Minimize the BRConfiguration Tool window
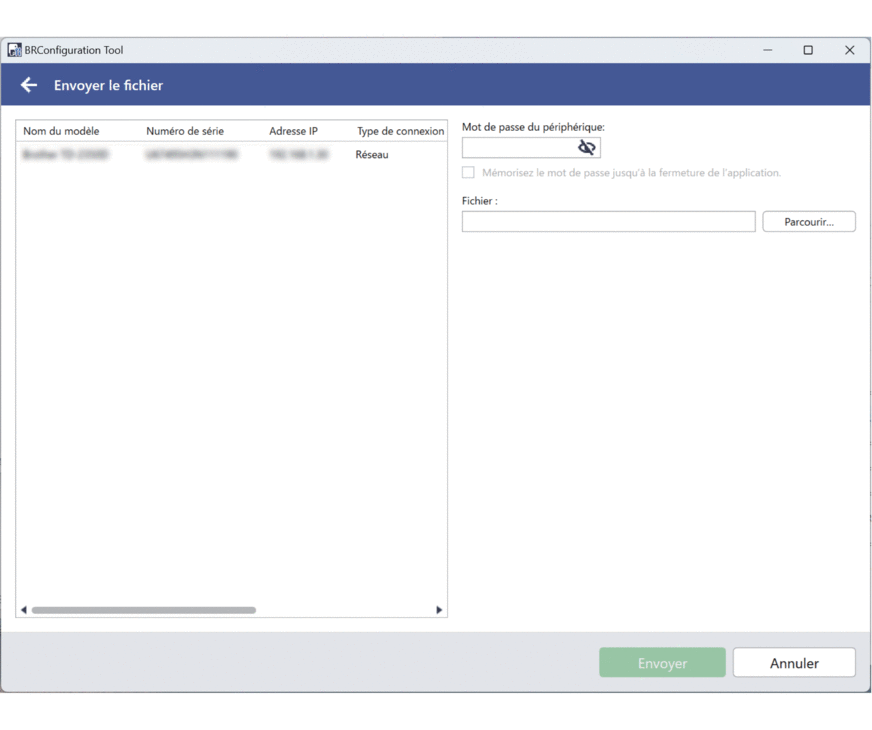The image size is (872, 730). (767, 50)
